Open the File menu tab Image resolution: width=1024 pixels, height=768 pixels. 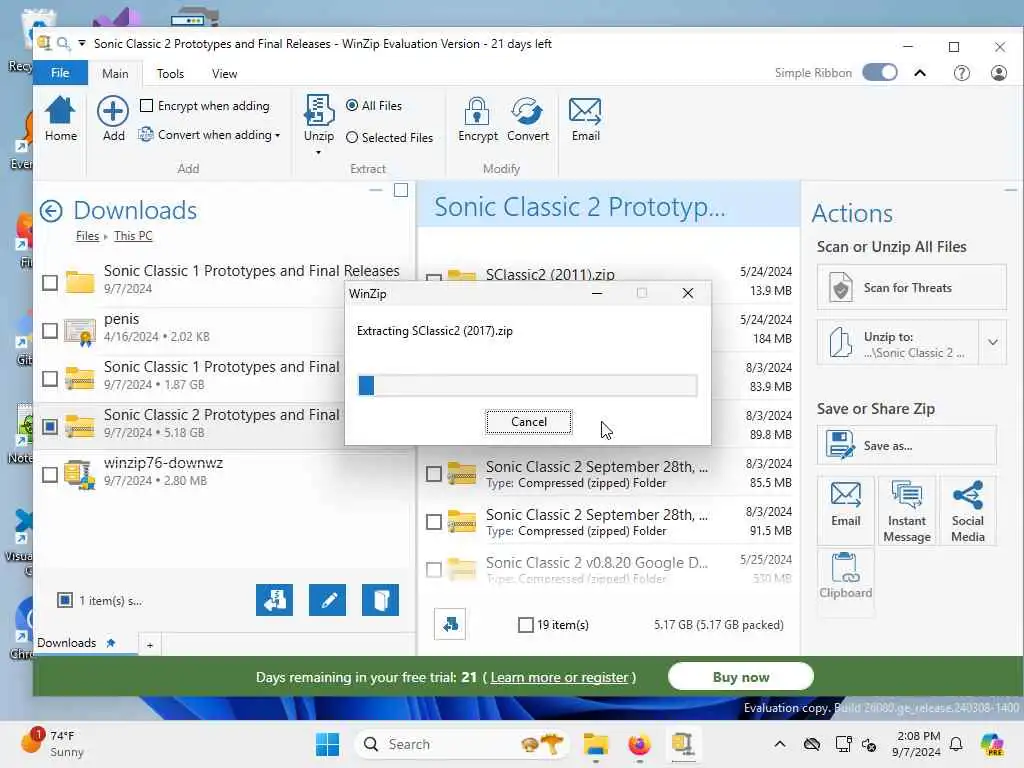pyautogui.click(x=60, y=73)
